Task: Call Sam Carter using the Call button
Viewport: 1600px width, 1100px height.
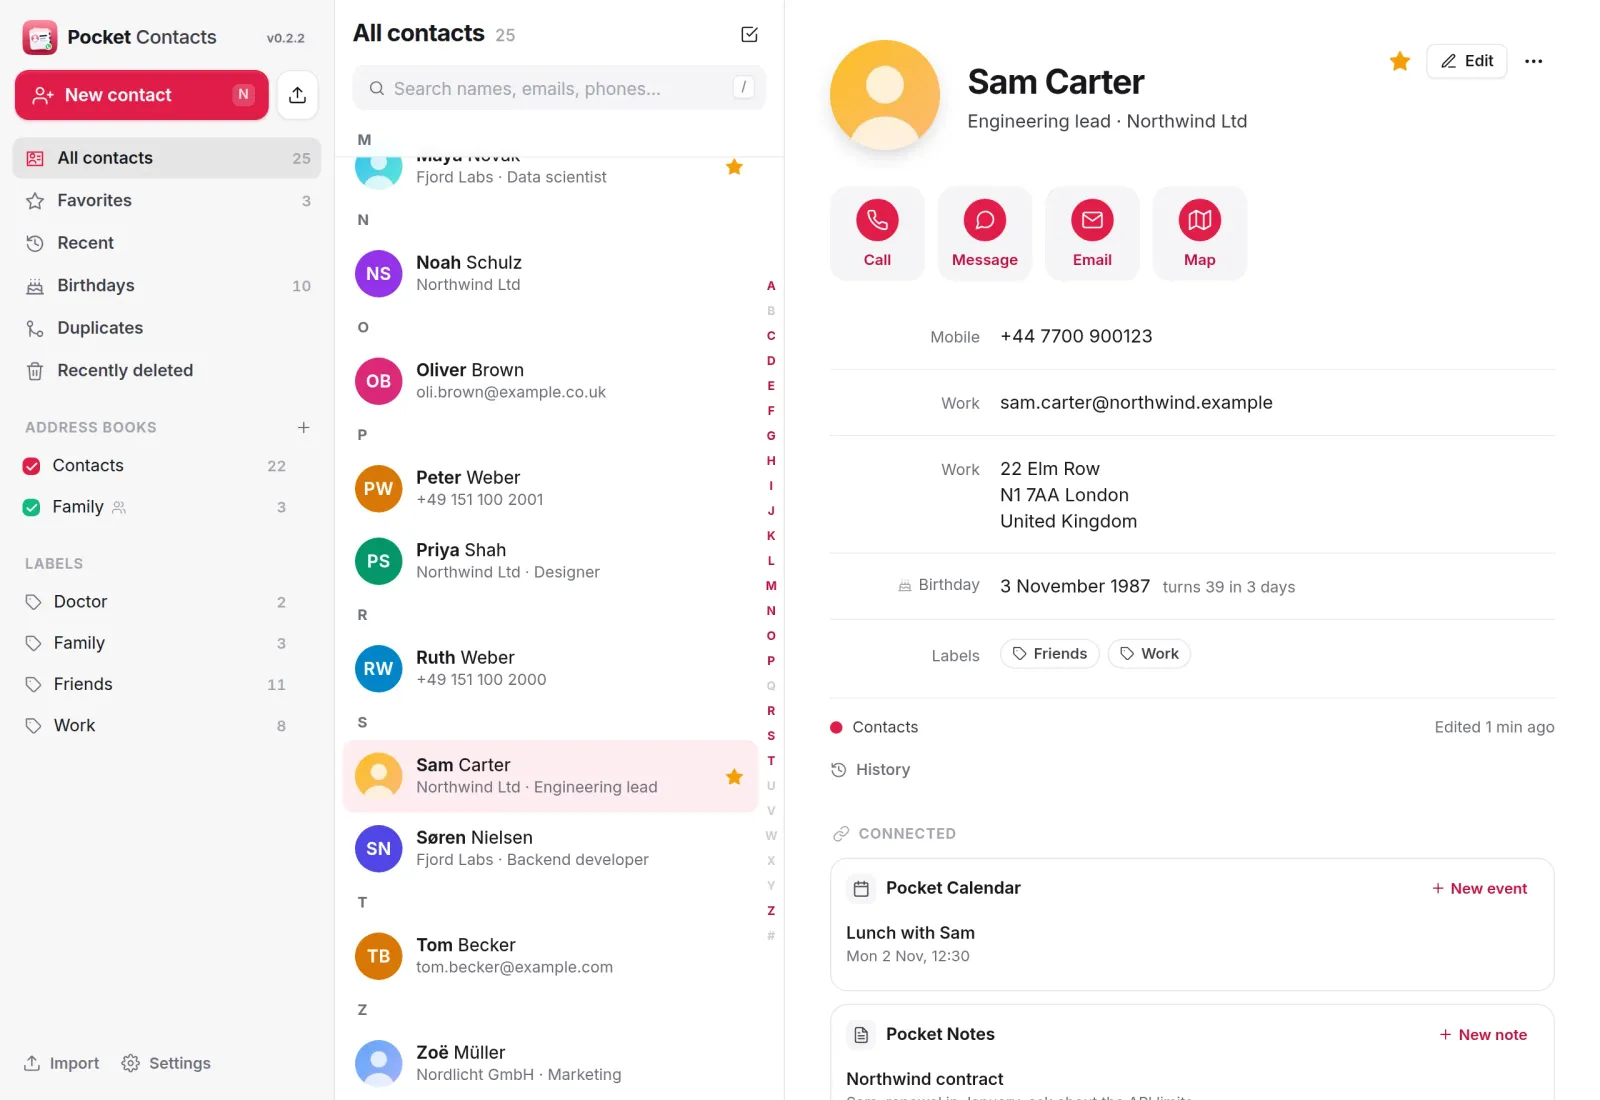Action: pyautogui.click(x=877, y=233)
